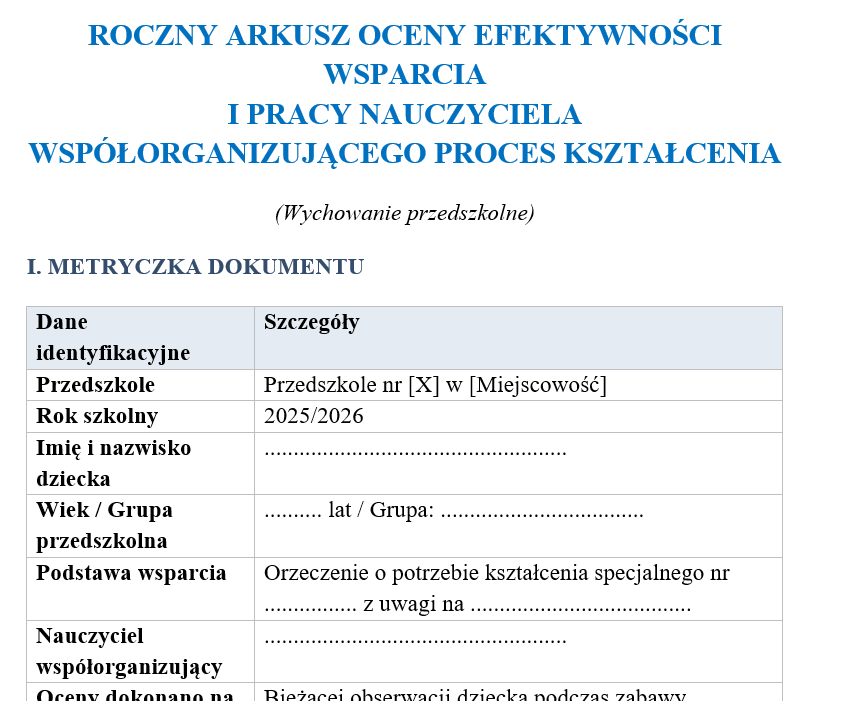Click the text 'z uwagi na'
This screenshot has width=841, height=701.
click(414, 604)
